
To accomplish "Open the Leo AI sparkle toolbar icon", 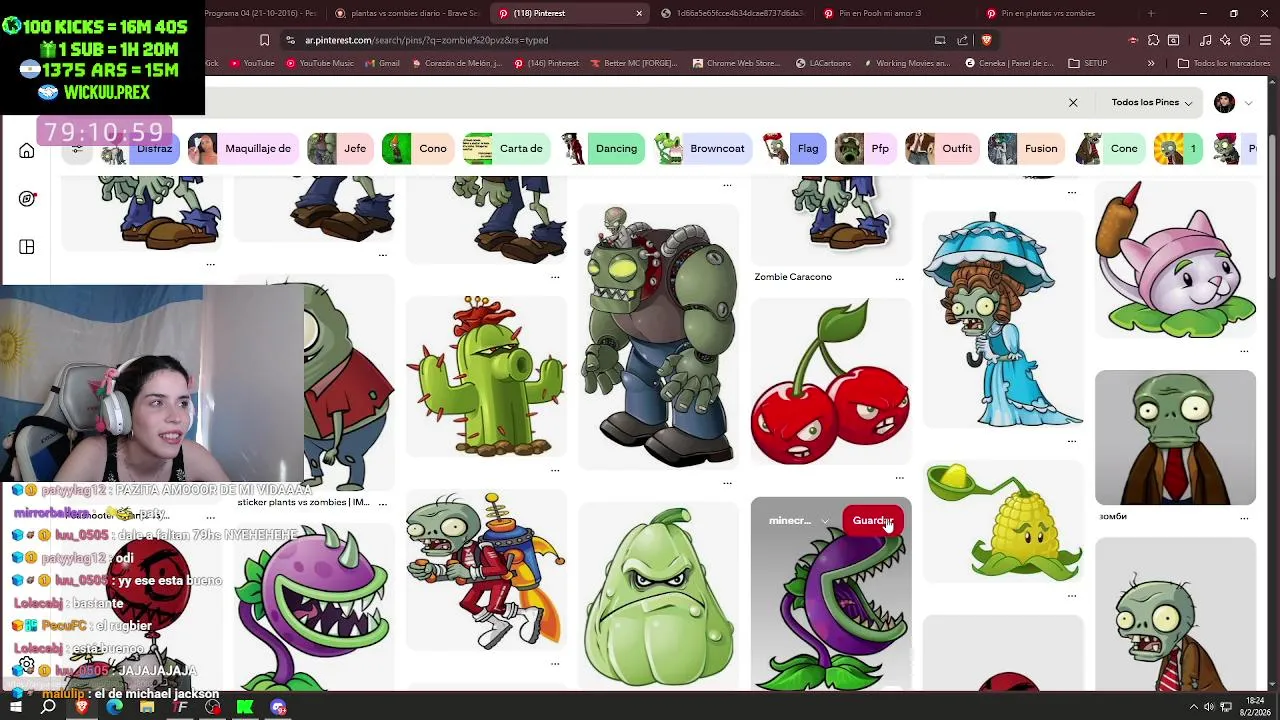I will [1225, 40].
